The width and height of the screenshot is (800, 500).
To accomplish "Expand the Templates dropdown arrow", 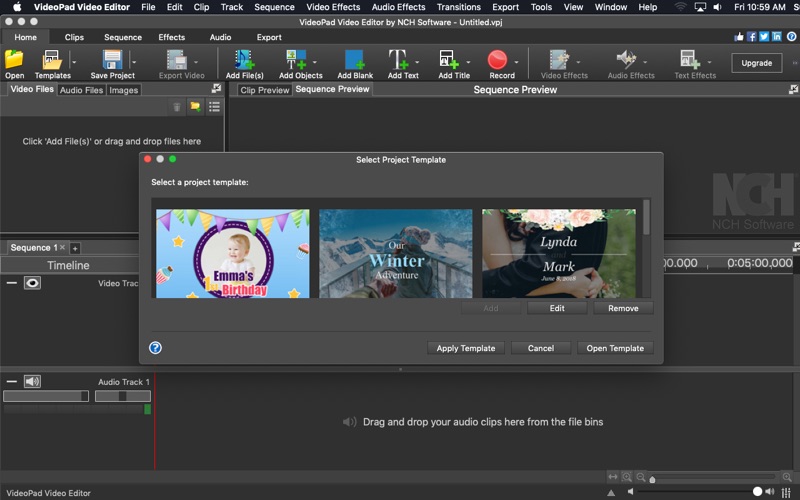I will pyautogui.click(x=74, y=61).
